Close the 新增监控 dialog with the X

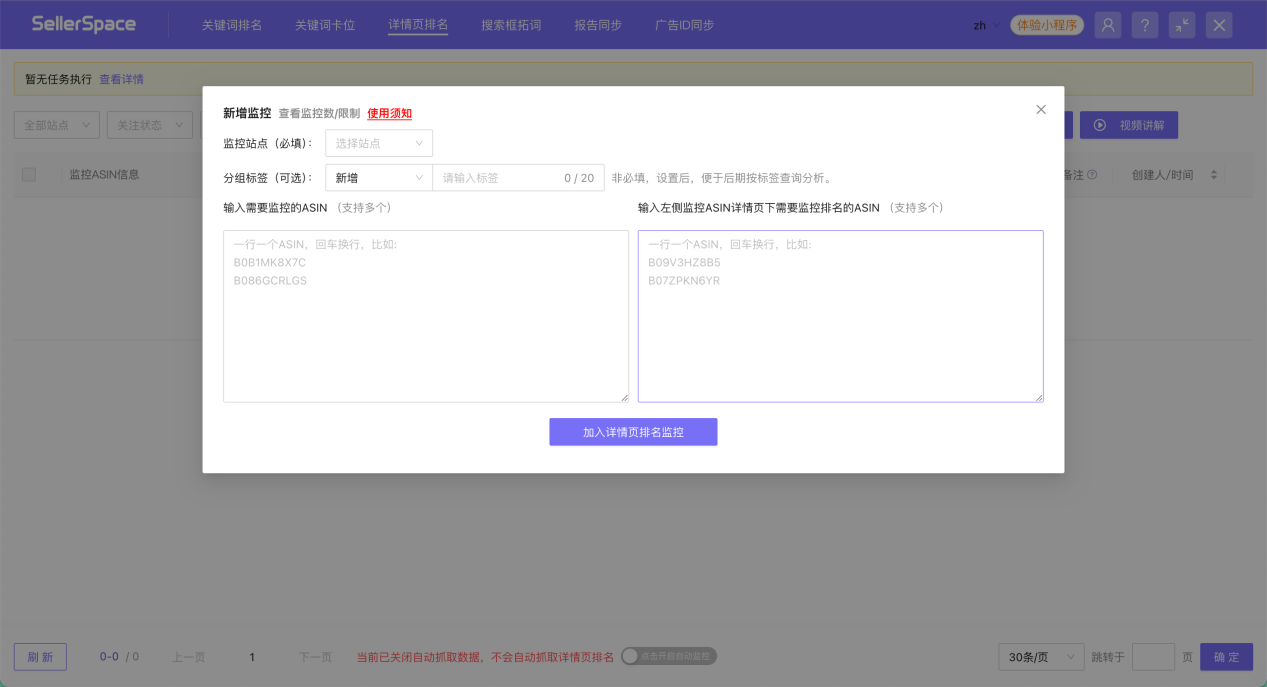(x=1040, y=109)
